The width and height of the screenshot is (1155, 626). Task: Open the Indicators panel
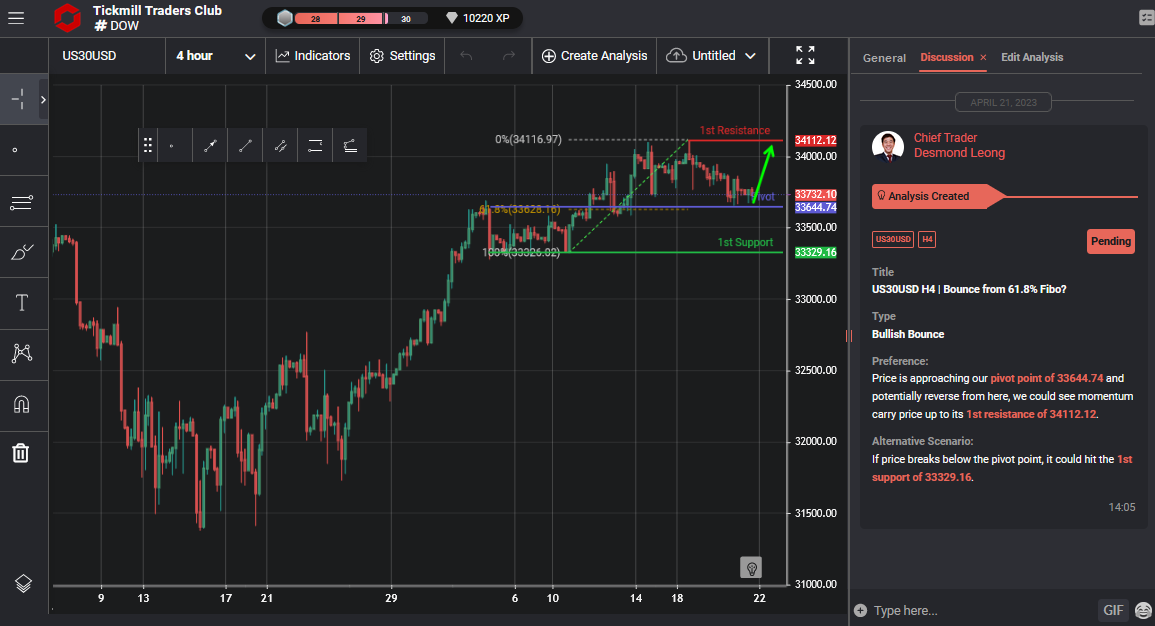[313, 56]
